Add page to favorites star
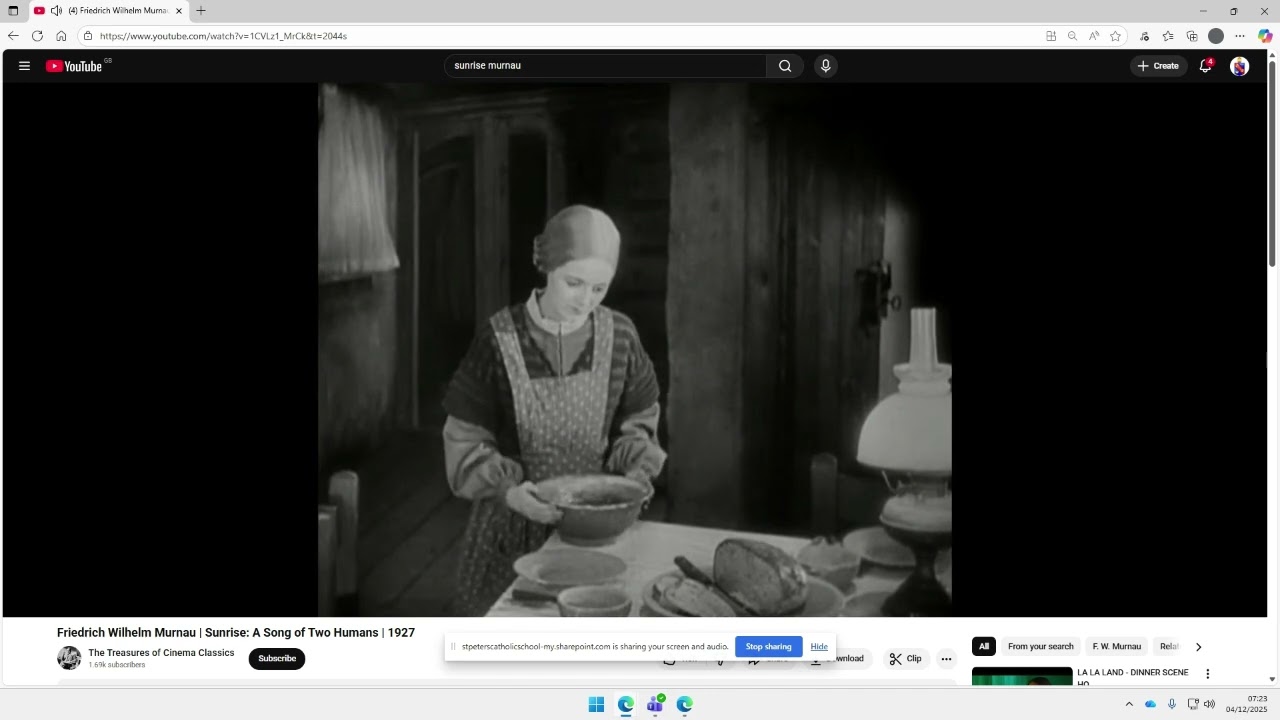The image size is (1280, 720). tap(1115, 36)
